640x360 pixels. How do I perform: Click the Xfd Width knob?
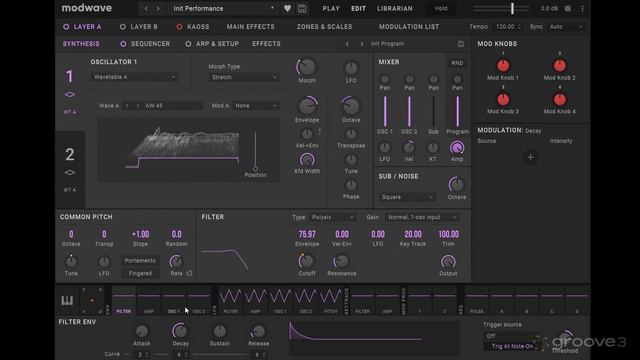pyautogui.click(x=307, y=160)
